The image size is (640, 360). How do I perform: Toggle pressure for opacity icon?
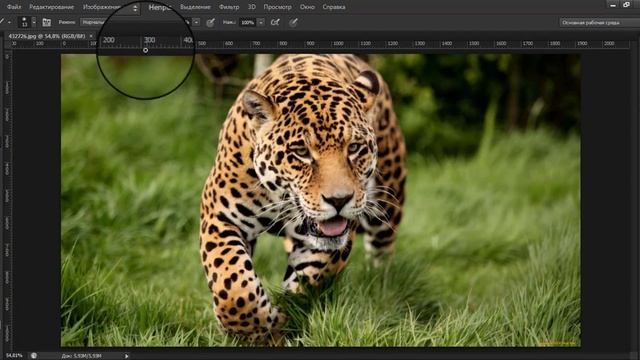pos(210,22)
